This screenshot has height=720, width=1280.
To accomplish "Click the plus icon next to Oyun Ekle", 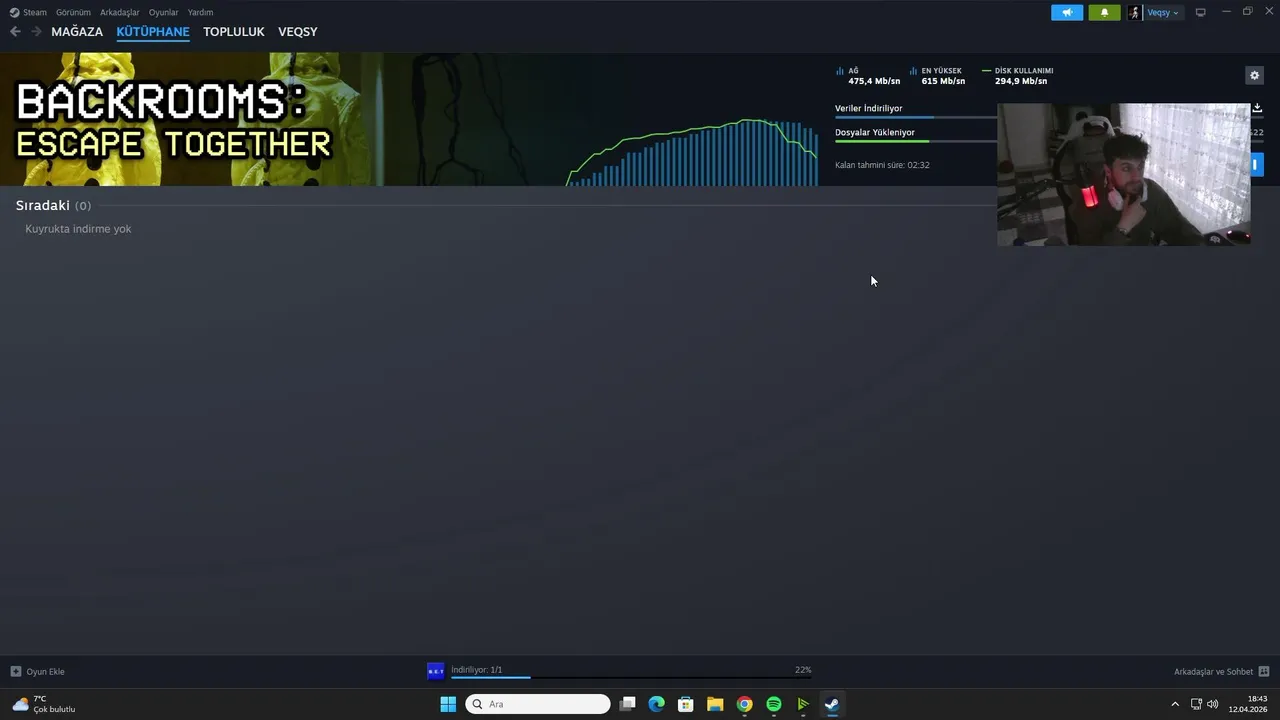I will [16, 671].
